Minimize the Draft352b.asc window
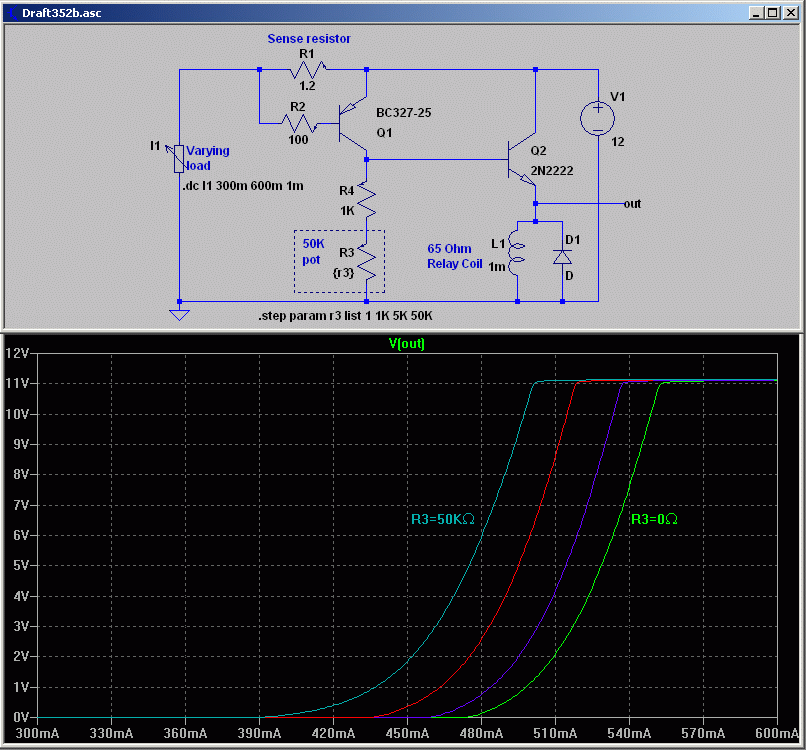The width and height of the screenshot is (806, 750). 755,13
